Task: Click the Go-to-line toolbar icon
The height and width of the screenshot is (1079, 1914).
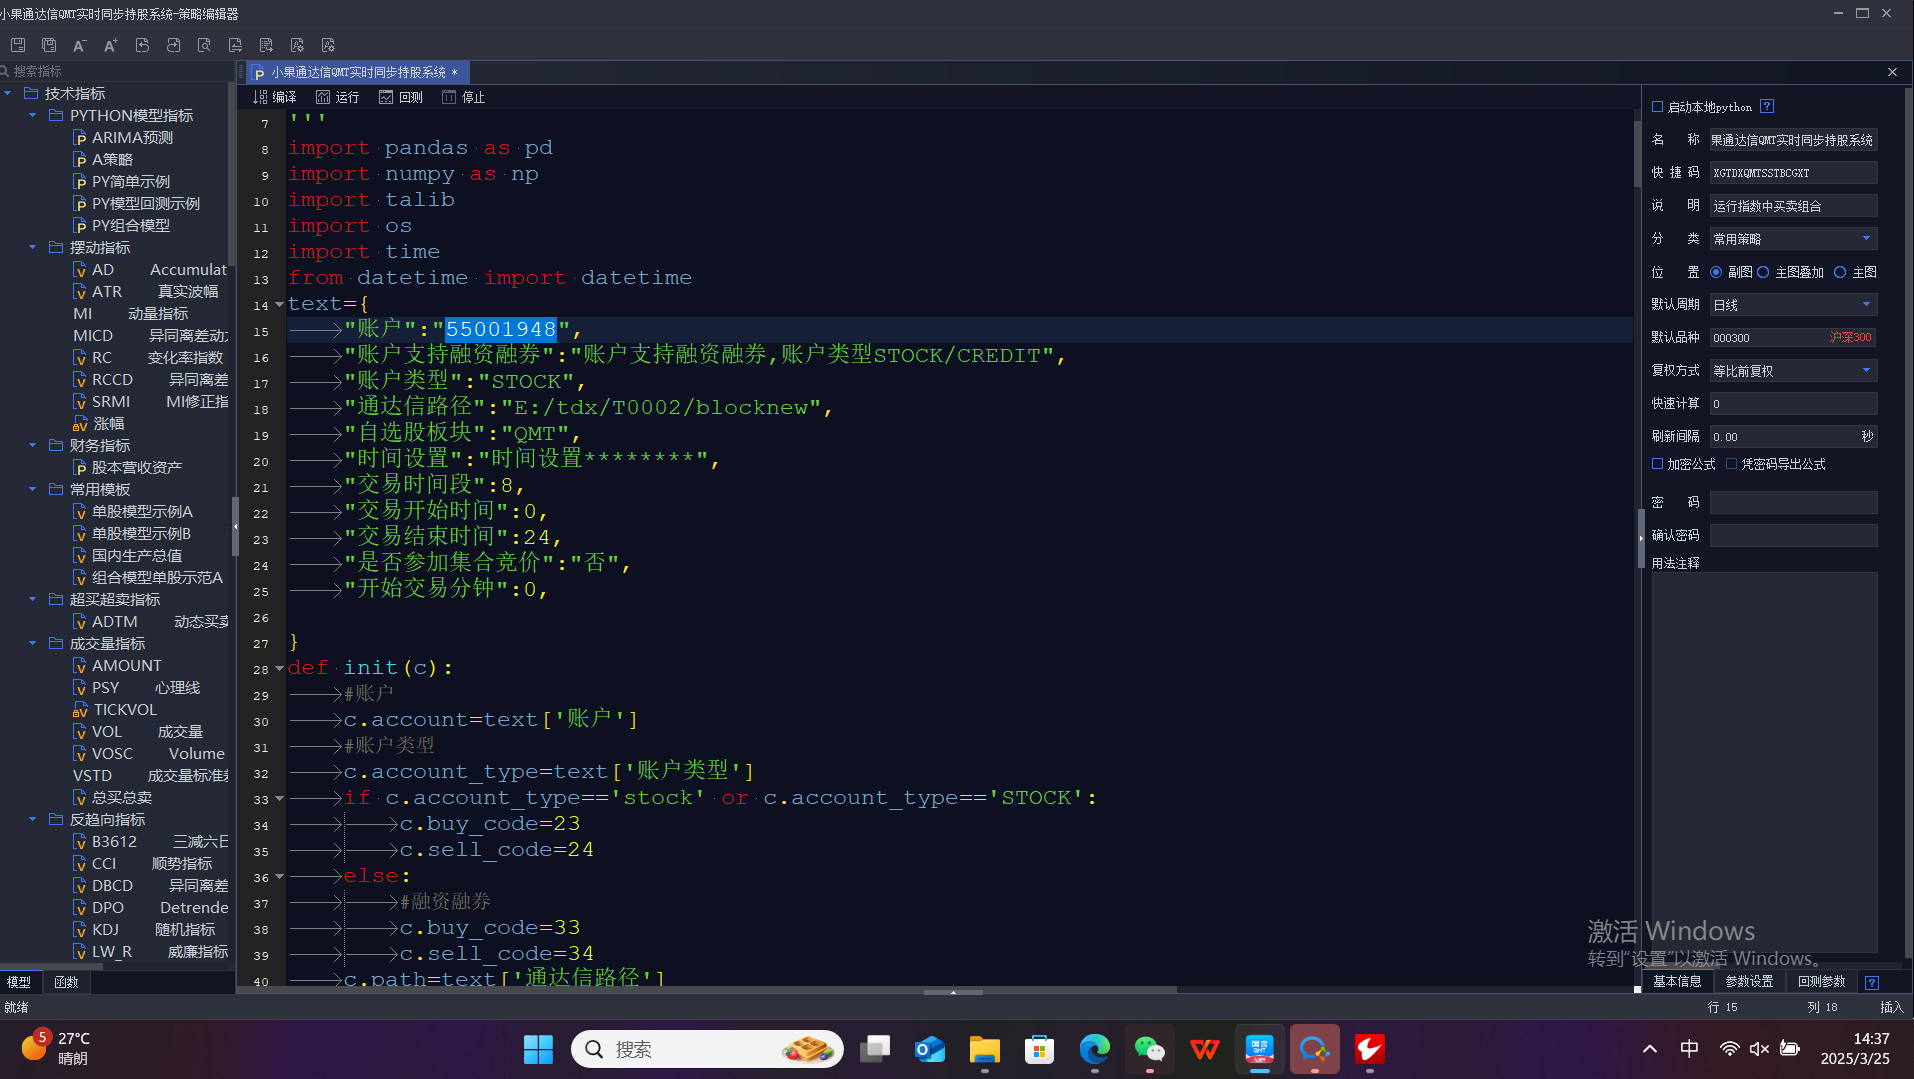Action: click(x=266, y=45)
